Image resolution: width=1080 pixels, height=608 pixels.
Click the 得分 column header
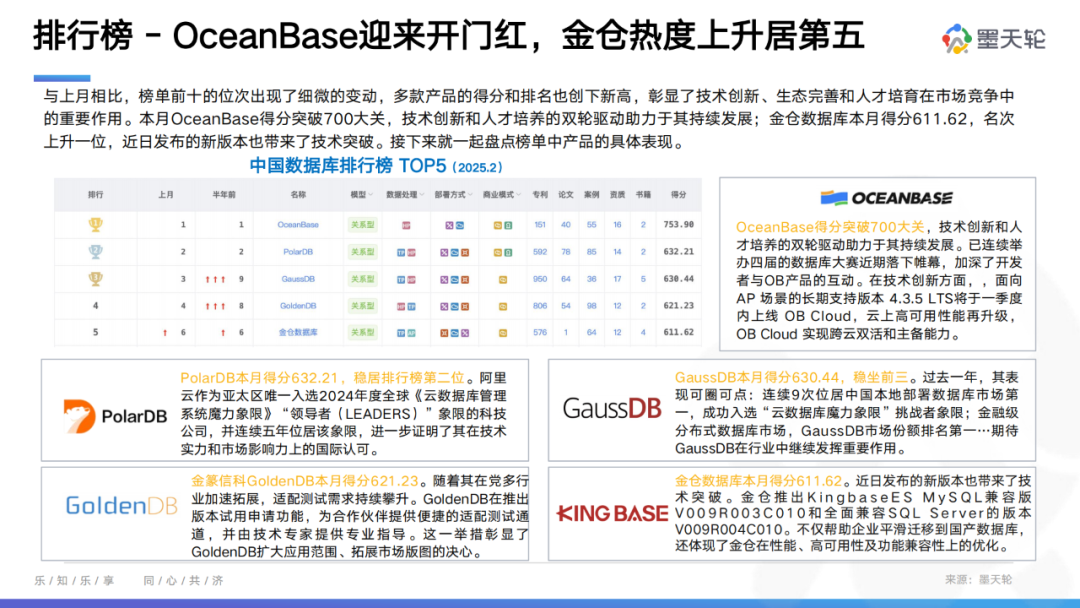pyautogui.click(x=678, y=195)
